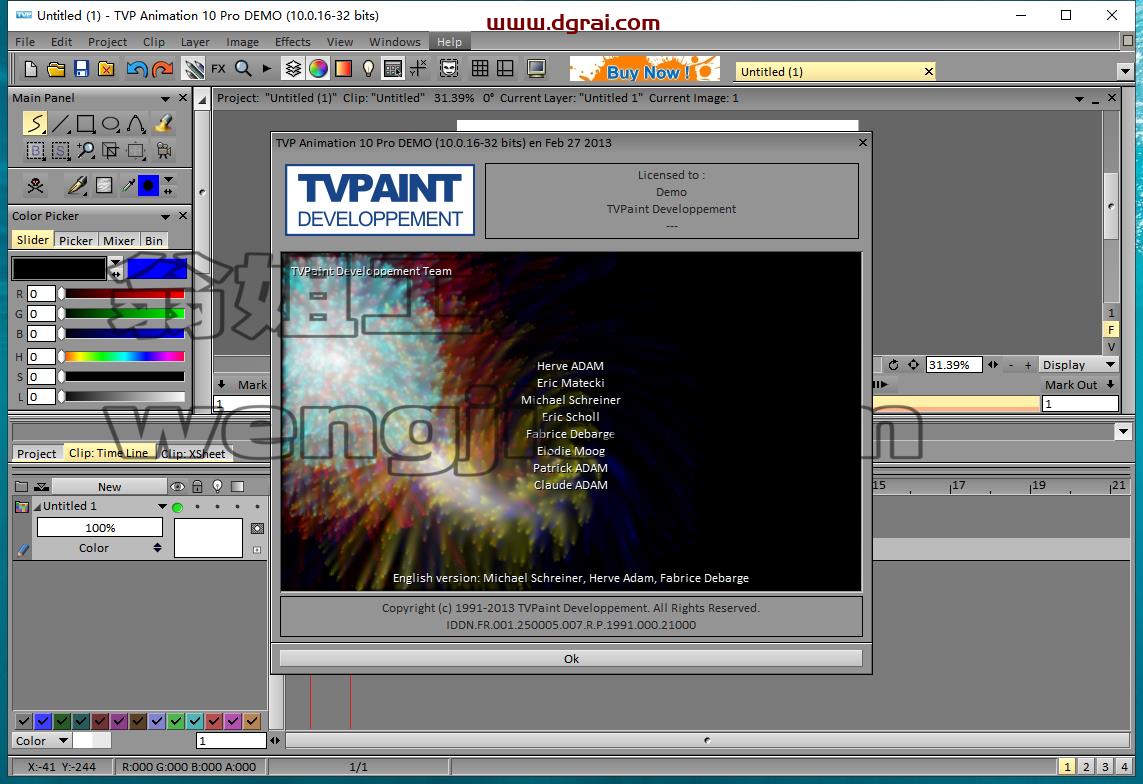Click Ok in the about dialog
Image resolution: width=1143 pixels, height=784 pixels.
pos(571,659)
